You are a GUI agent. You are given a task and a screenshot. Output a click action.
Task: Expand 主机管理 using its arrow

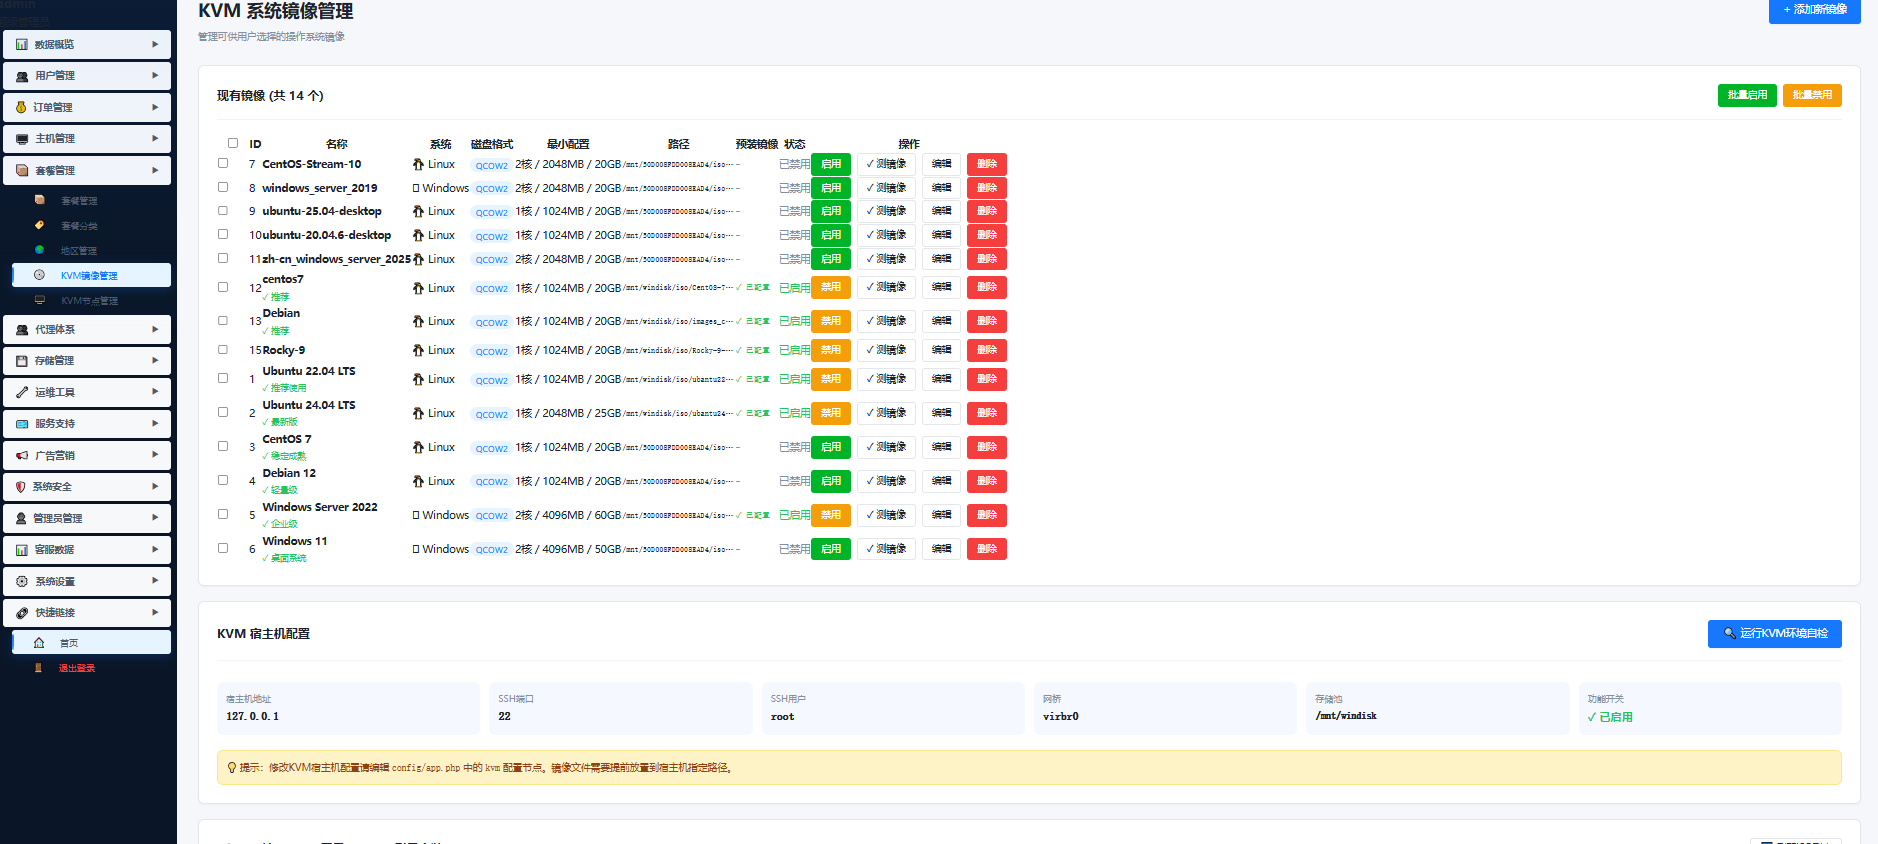155,139
